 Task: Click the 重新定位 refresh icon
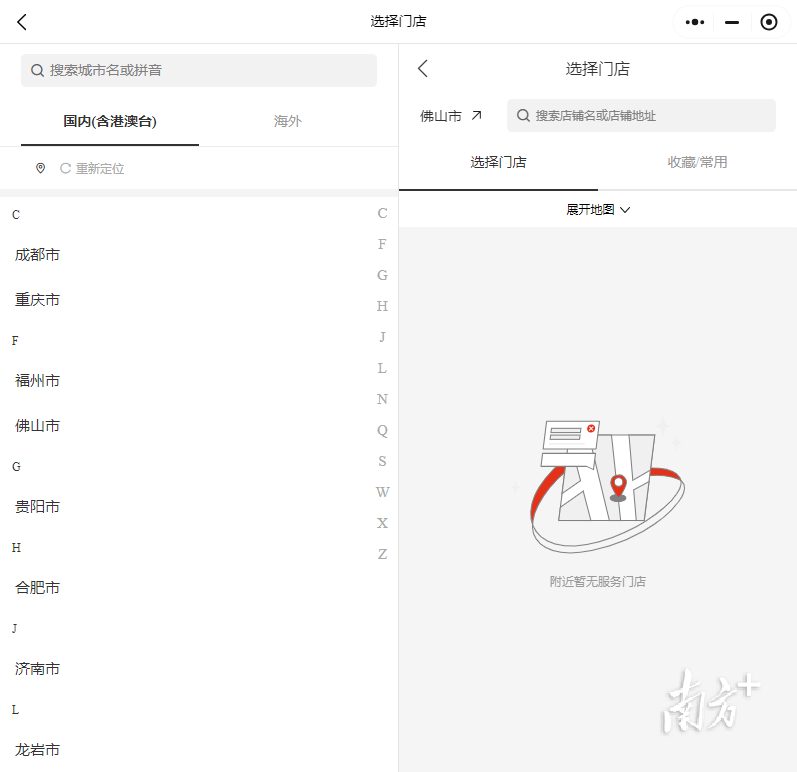point(66,169)
